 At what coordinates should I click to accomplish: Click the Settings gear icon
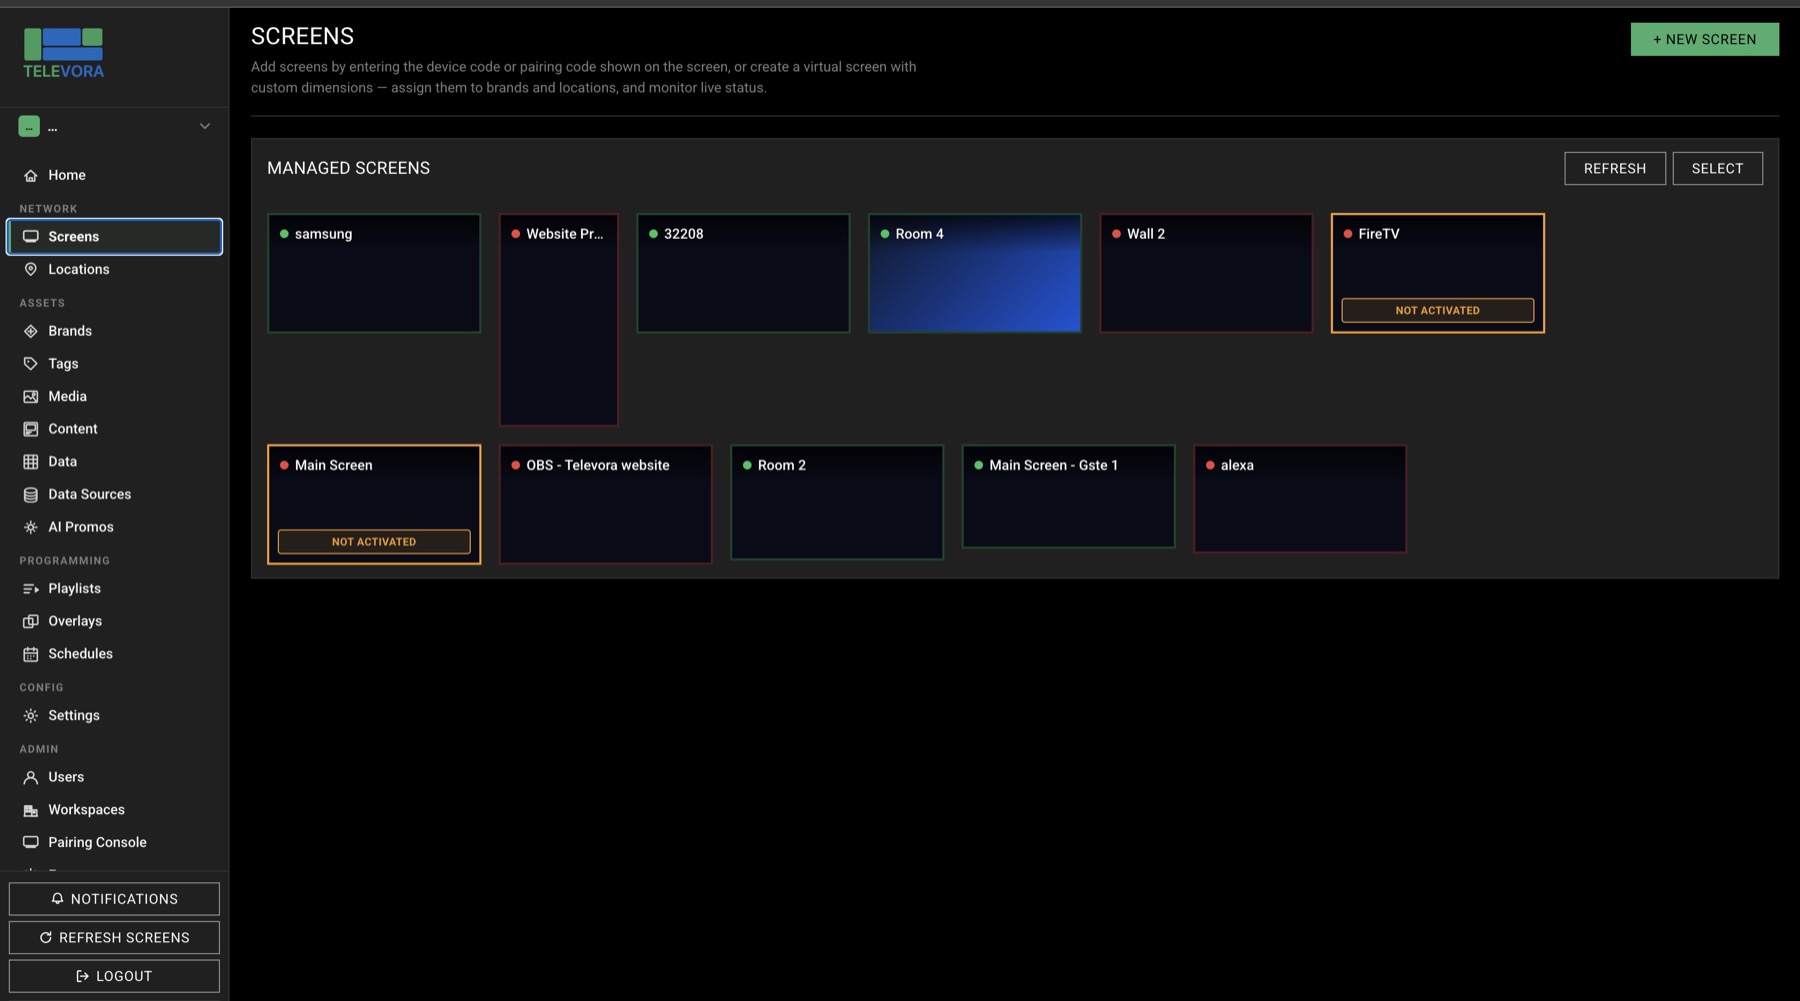(31, 716)
